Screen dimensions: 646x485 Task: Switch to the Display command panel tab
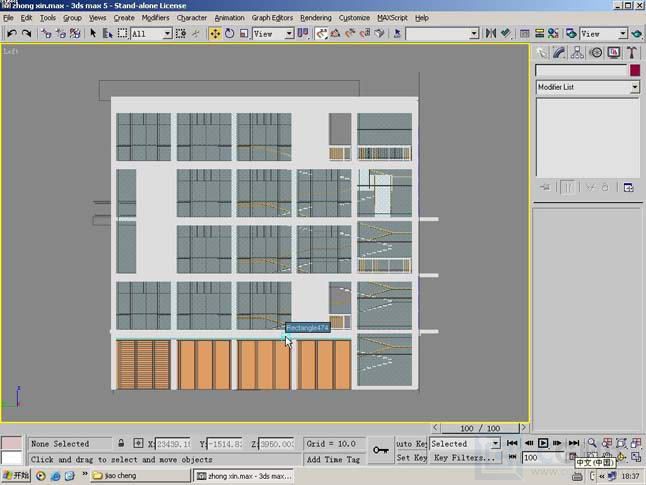pos(614,53)
